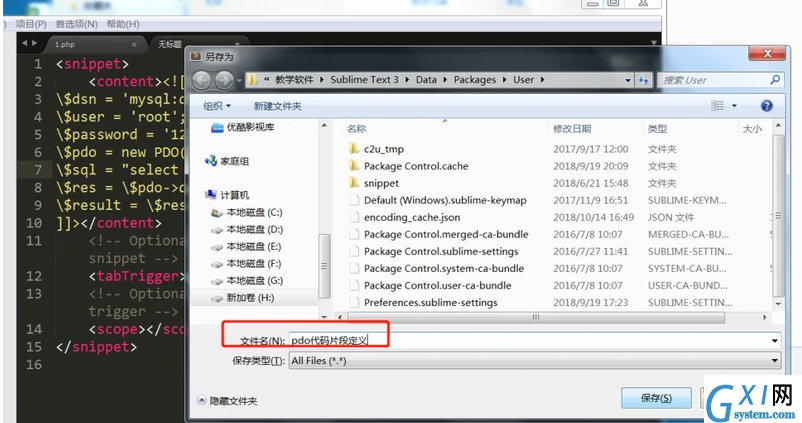Viewport: 802px width, 423px height.
Task: Click User in address breadcrumb
Action: coord(523,80)
